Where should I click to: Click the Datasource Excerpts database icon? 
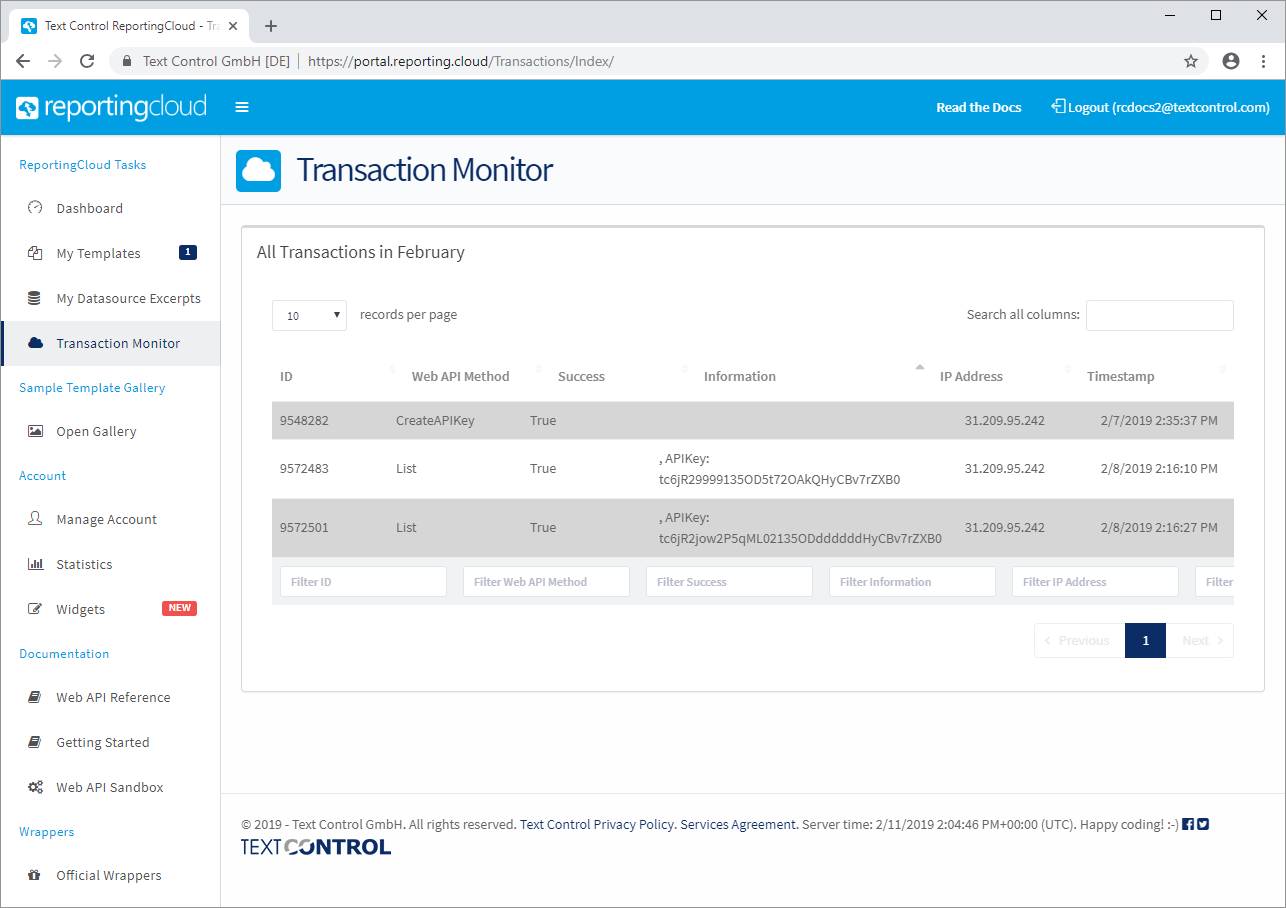(35, 298)
